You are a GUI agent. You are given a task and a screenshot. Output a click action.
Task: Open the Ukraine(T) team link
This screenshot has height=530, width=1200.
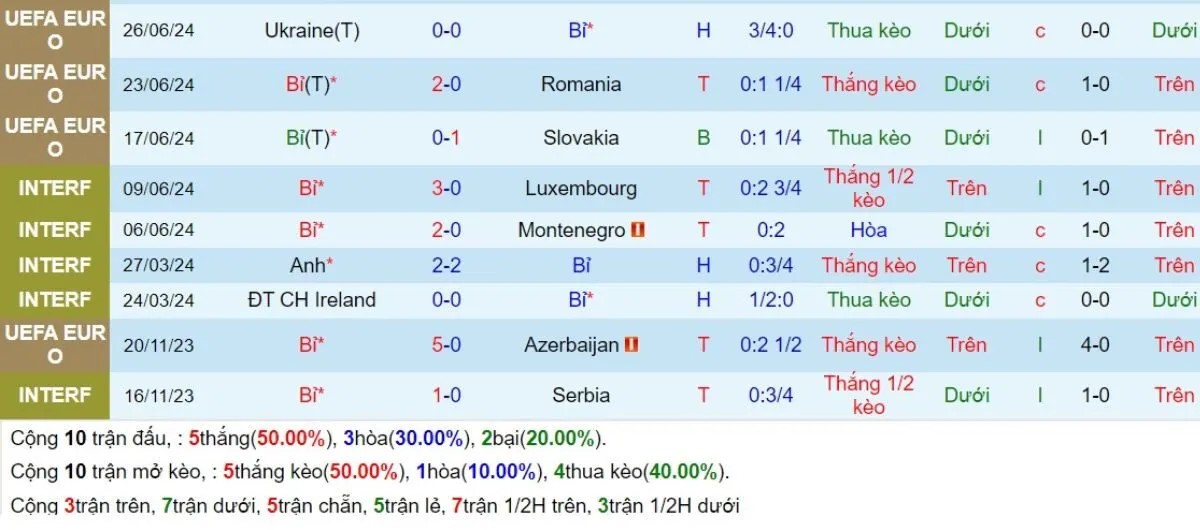(312, 31)
